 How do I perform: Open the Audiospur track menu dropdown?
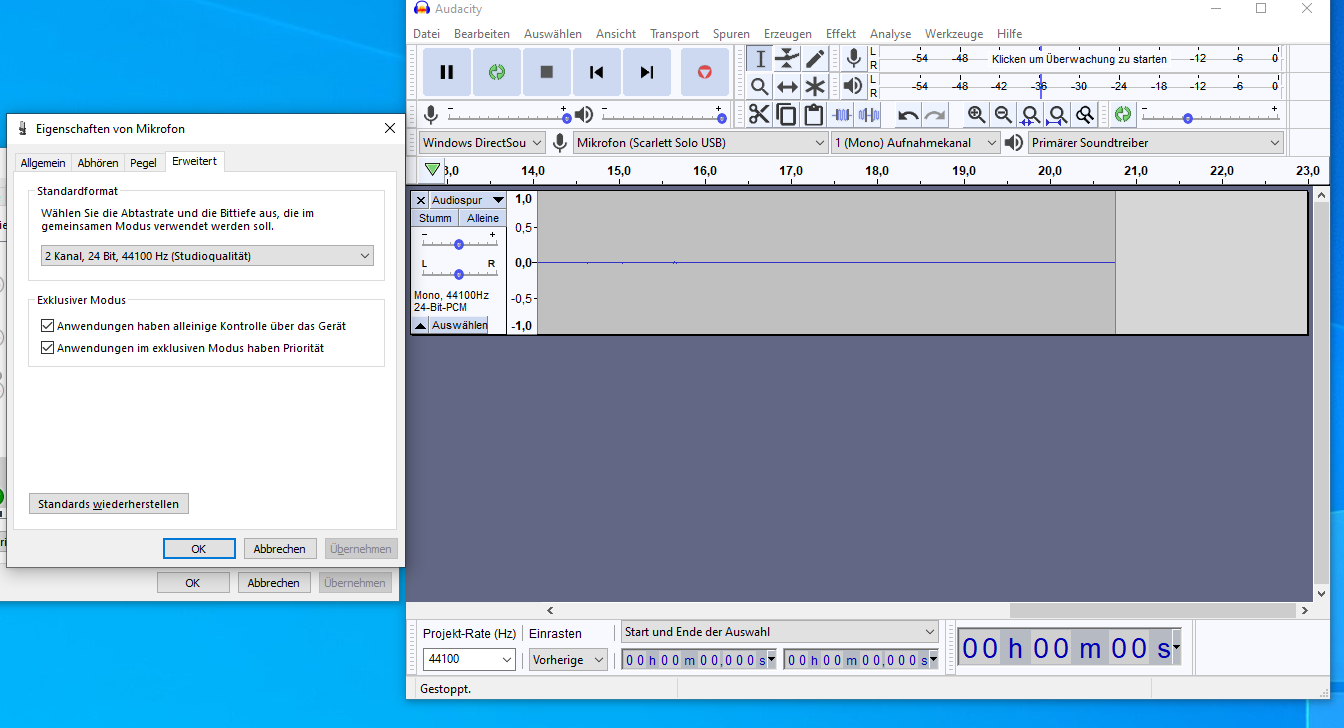(x=468, y=200)
